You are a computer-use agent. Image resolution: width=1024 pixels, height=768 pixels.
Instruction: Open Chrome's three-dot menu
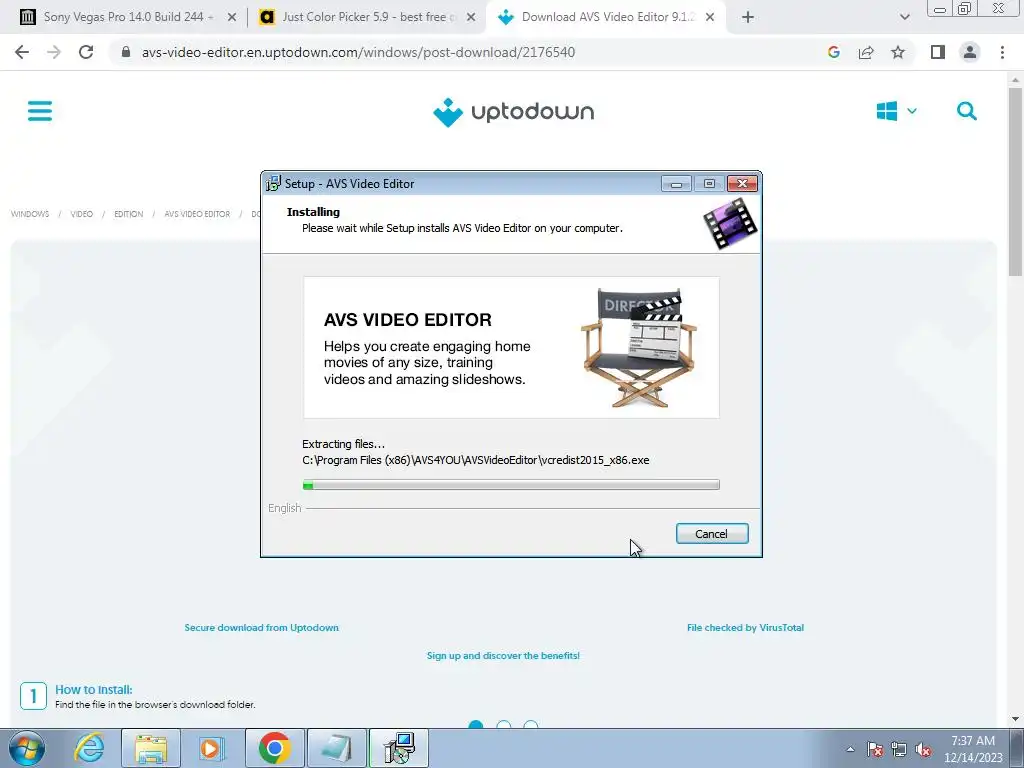click(1002, 52)
